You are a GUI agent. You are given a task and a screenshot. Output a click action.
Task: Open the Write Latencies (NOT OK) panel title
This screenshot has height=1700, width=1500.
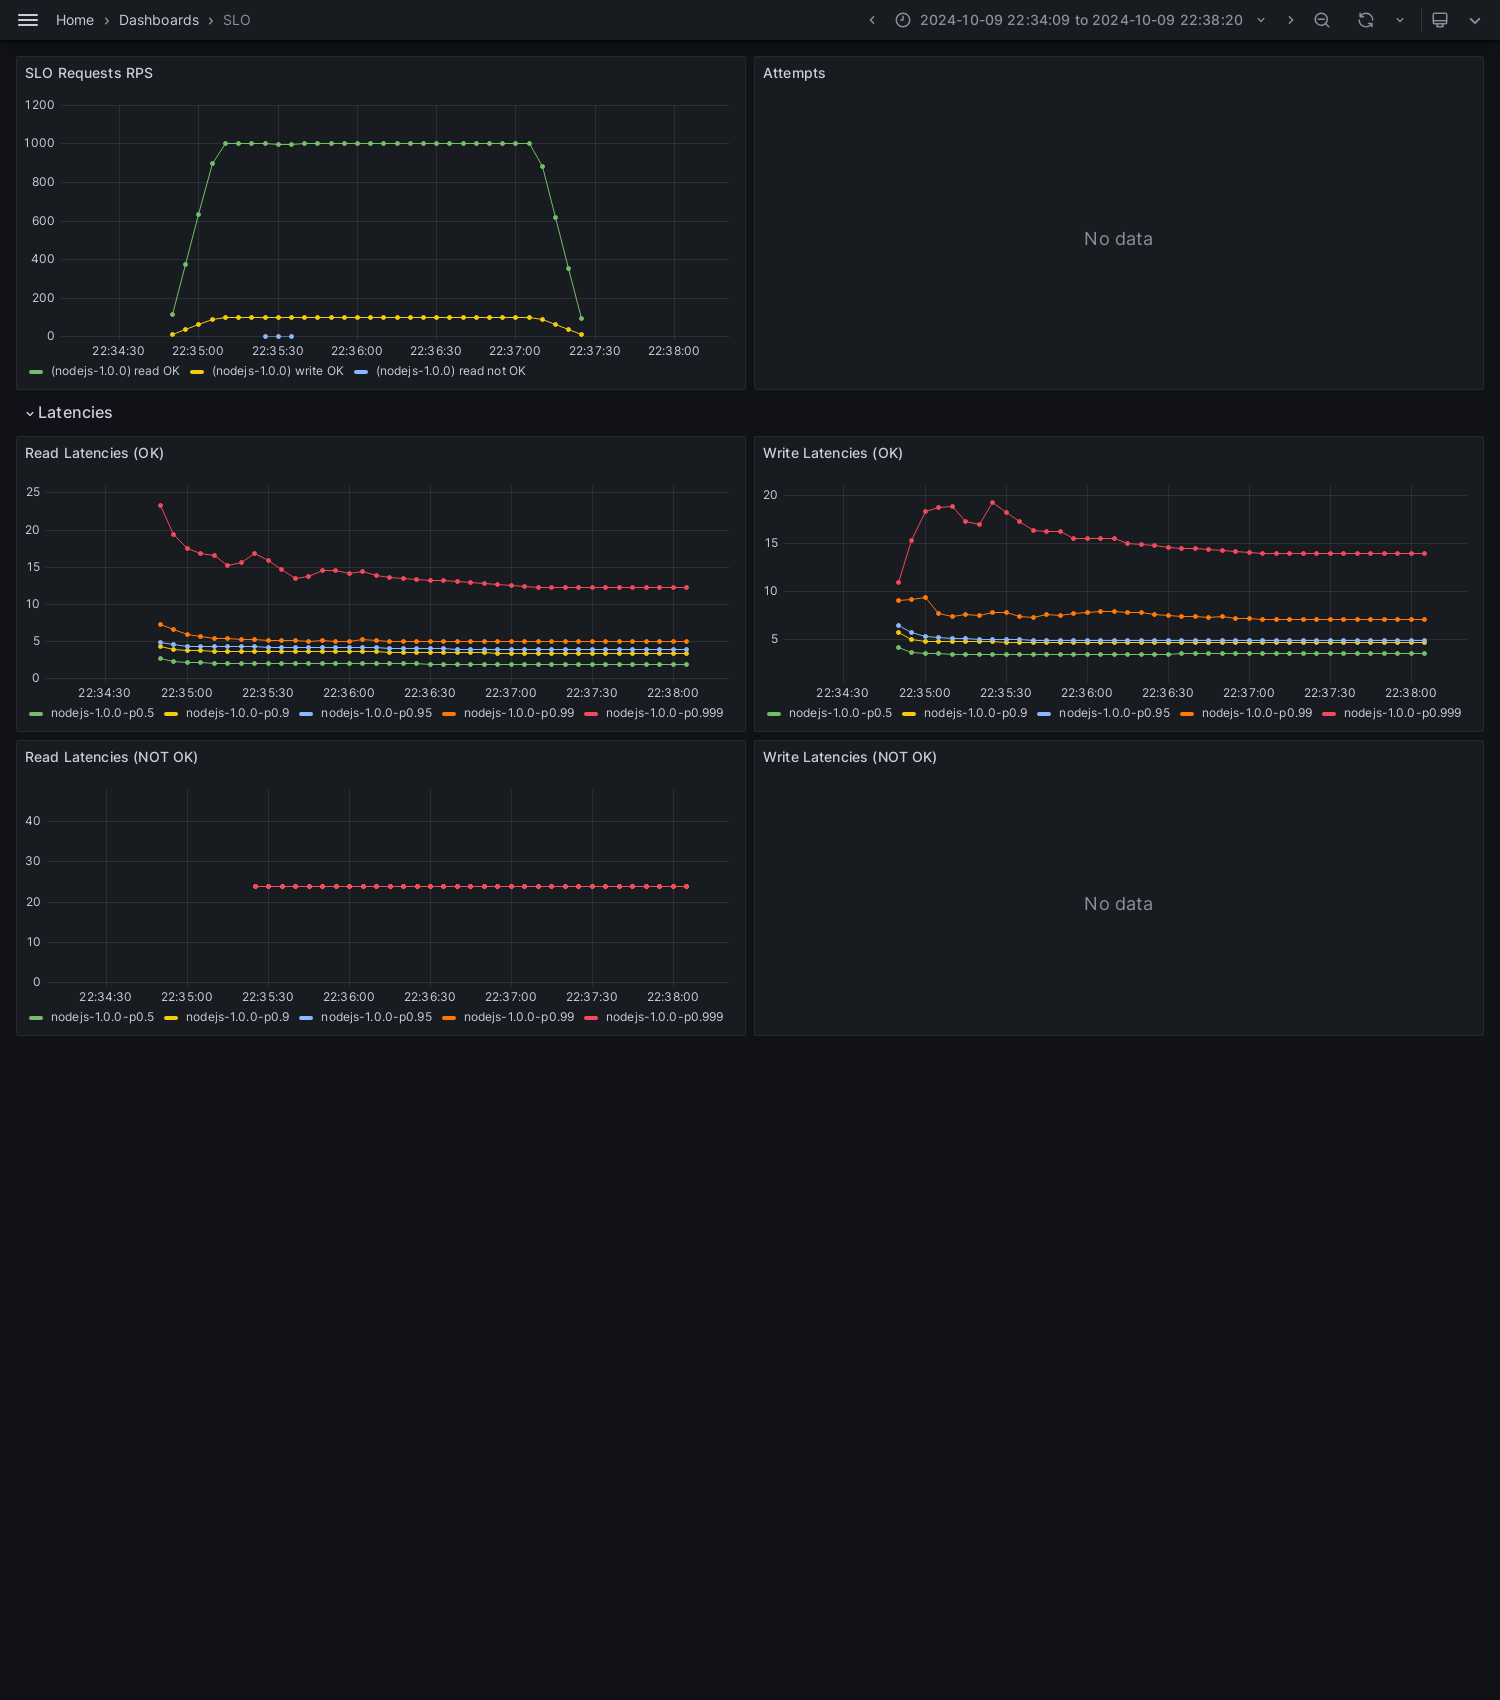(850, 757)
